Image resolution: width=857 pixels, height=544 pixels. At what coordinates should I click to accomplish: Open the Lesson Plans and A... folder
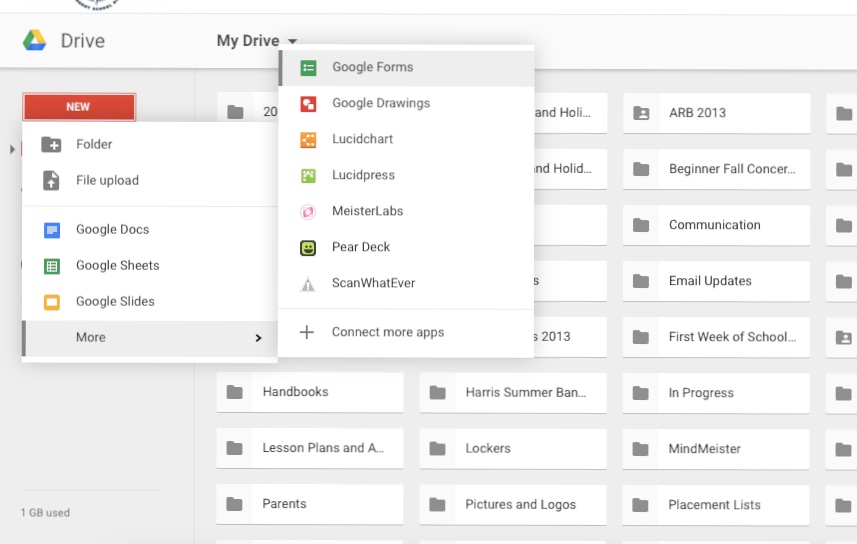(x=310, y=449)
